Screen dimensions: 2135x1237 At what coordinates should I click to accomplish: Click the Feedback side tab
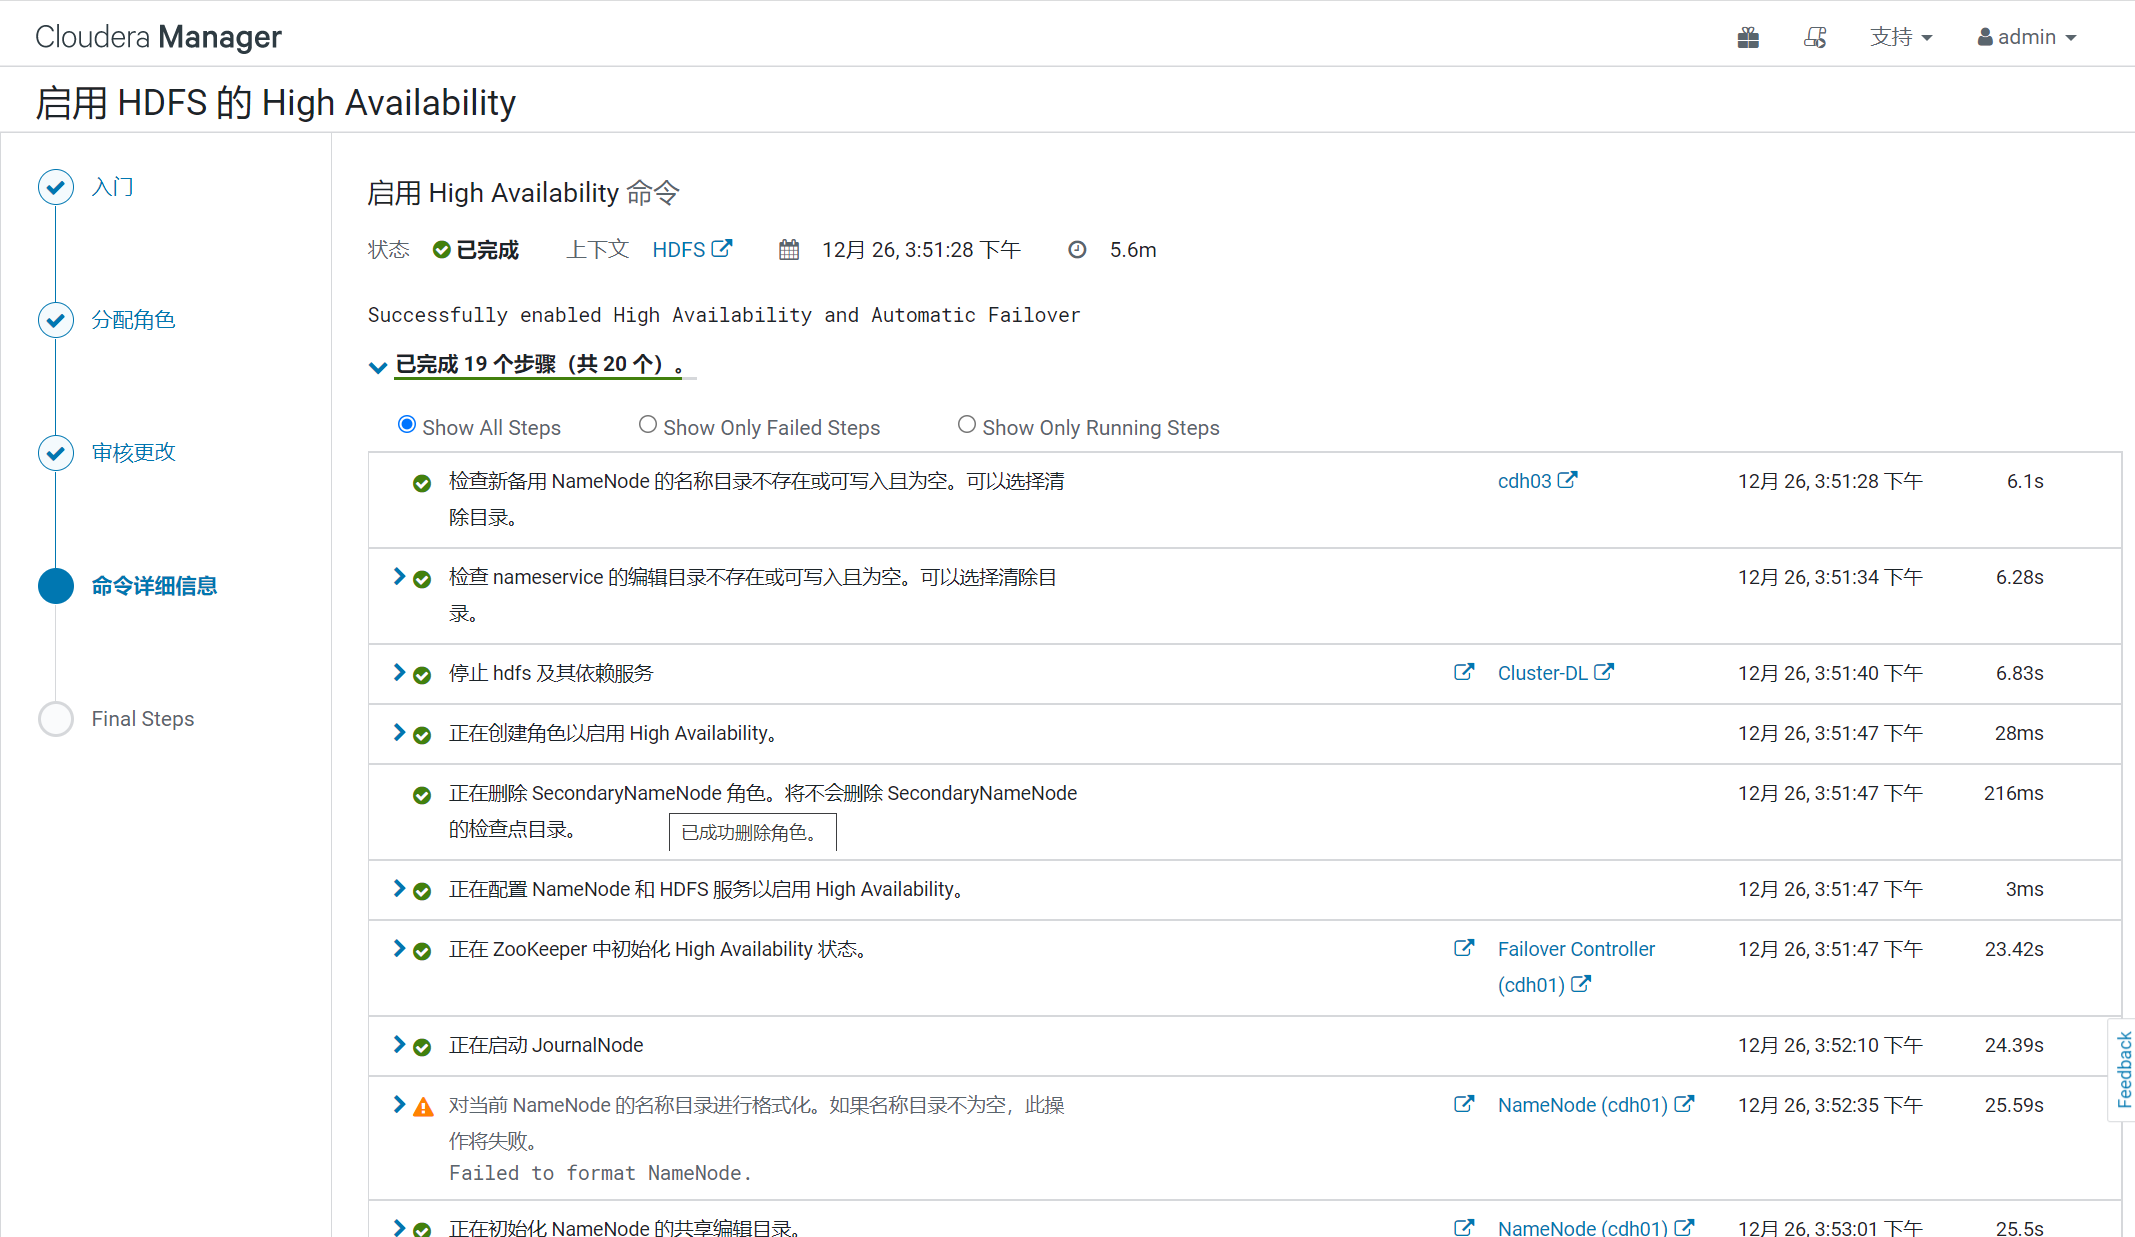point(2123,1069)
